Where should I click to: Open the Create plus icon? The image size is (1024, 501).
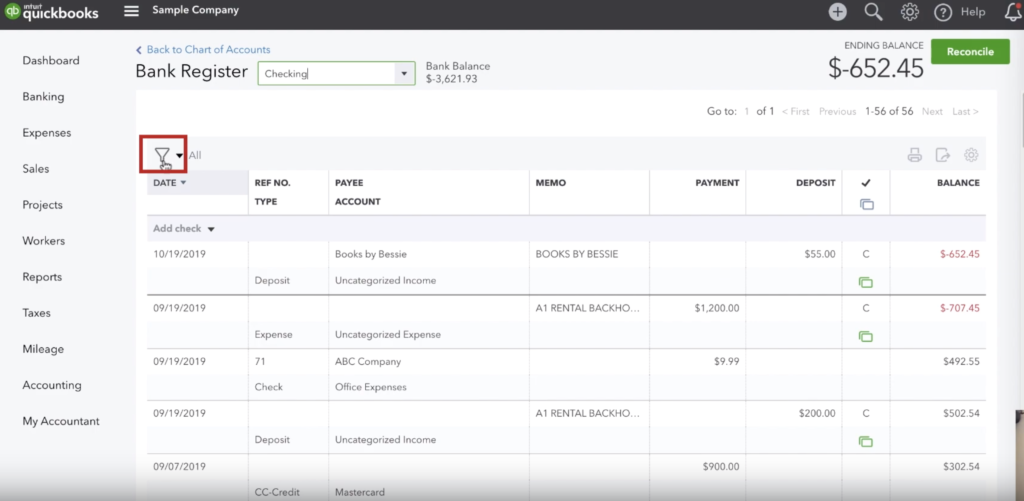pyautogui.click(x=838, y=12)
